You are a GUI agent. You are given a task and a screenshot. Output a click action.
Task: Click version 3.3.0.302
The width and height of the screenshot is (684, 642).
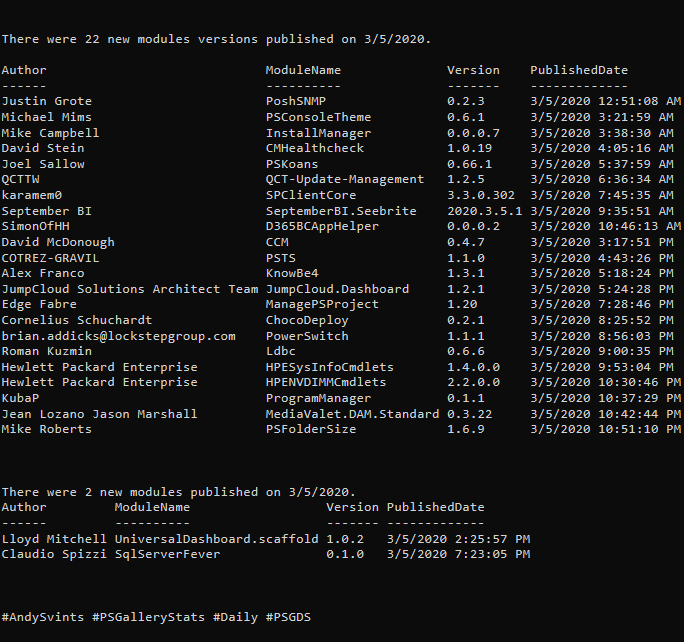click(481, 195)
